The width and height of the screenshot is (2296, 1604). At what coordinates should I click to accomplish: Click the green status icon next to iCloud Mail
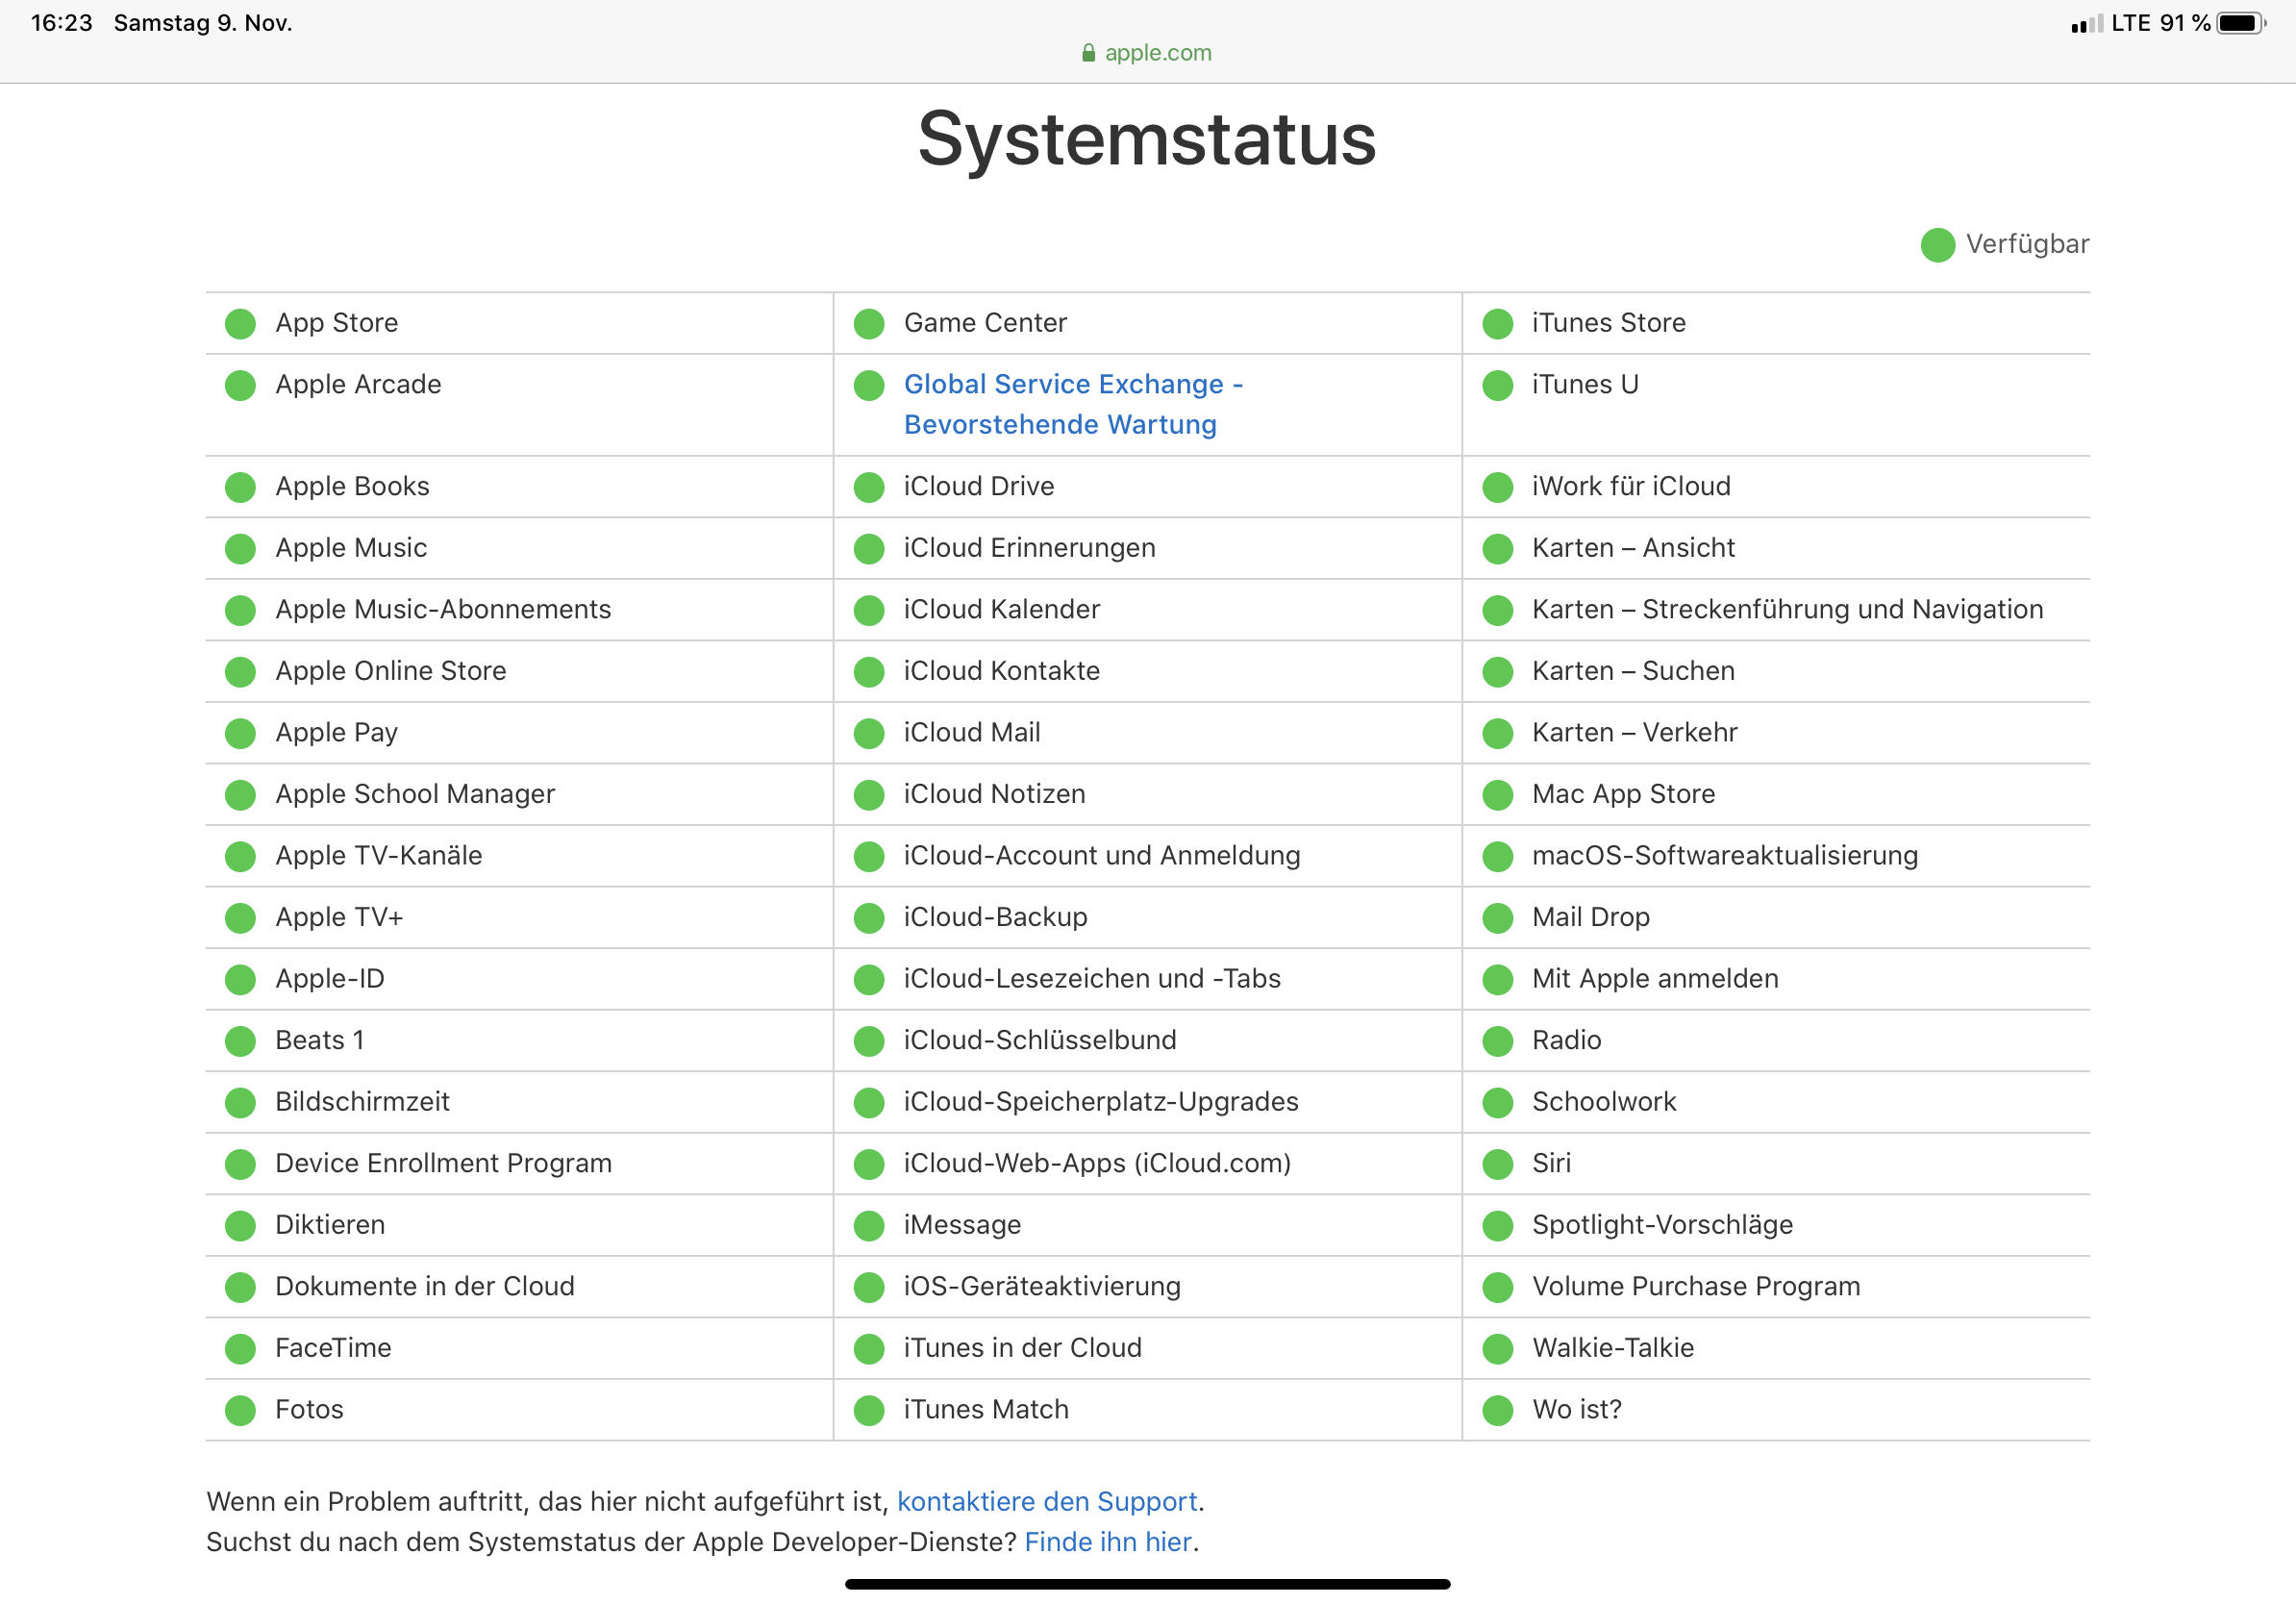coord(869,733)
